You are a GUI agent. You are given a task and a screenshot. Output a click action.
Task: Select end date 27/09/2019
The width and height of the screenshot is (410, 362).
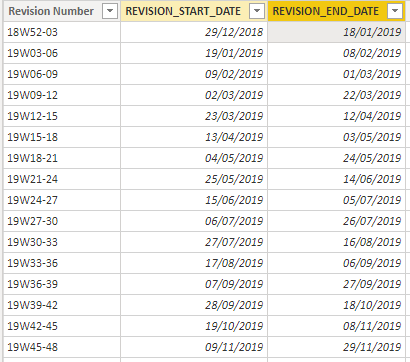336,284
